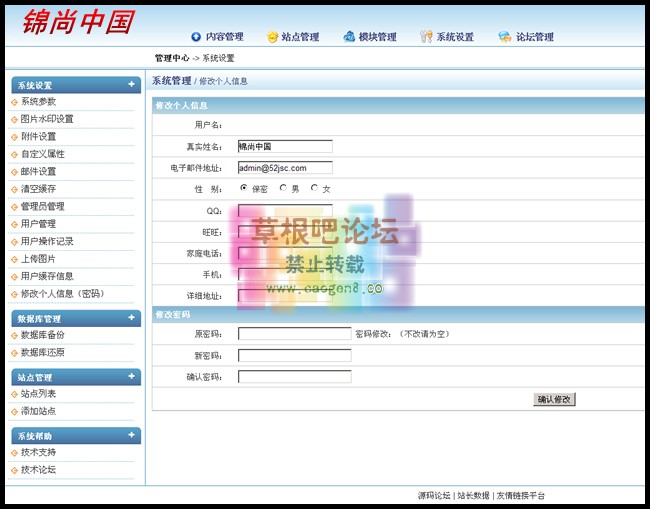Image resolution: width=650 pixels, height=509 pixels.
Task: Select the 男 gender radio button
Action: pos(283,188)
